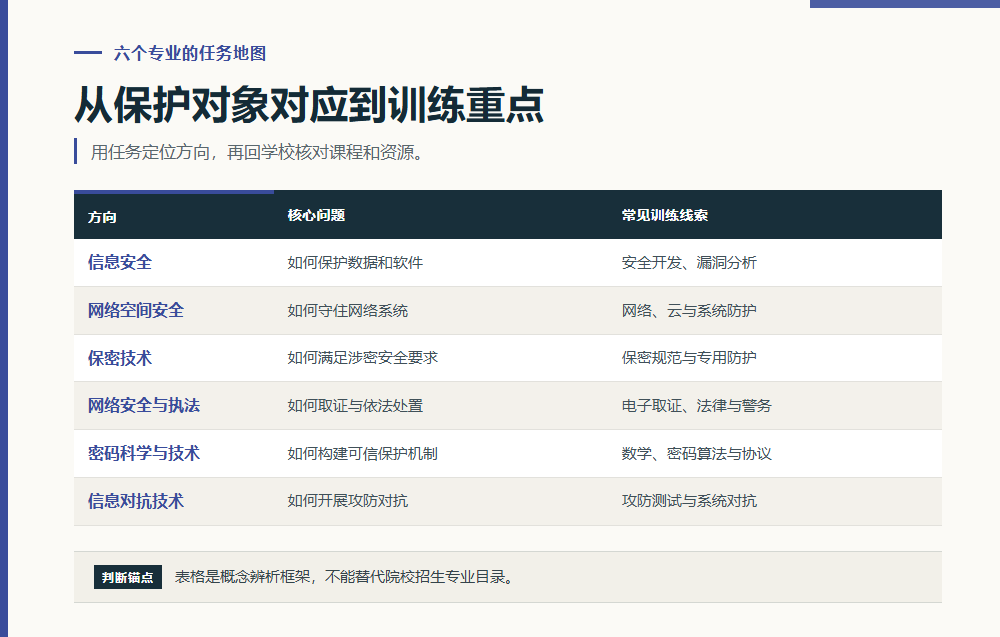Click the note 表格是概念辨析框架，不能替代院校招生专业目录。

pos(344,577)
